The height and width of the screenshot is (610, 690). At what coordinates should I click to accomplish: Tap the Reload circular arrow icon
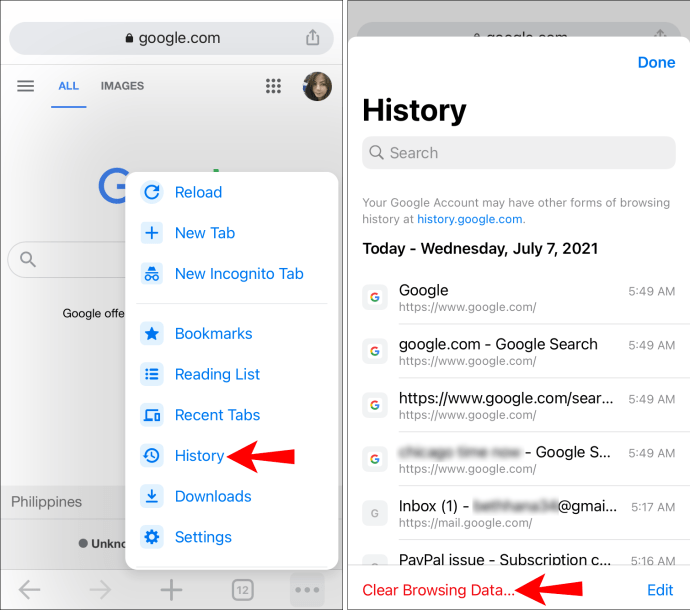pos(152,192)
